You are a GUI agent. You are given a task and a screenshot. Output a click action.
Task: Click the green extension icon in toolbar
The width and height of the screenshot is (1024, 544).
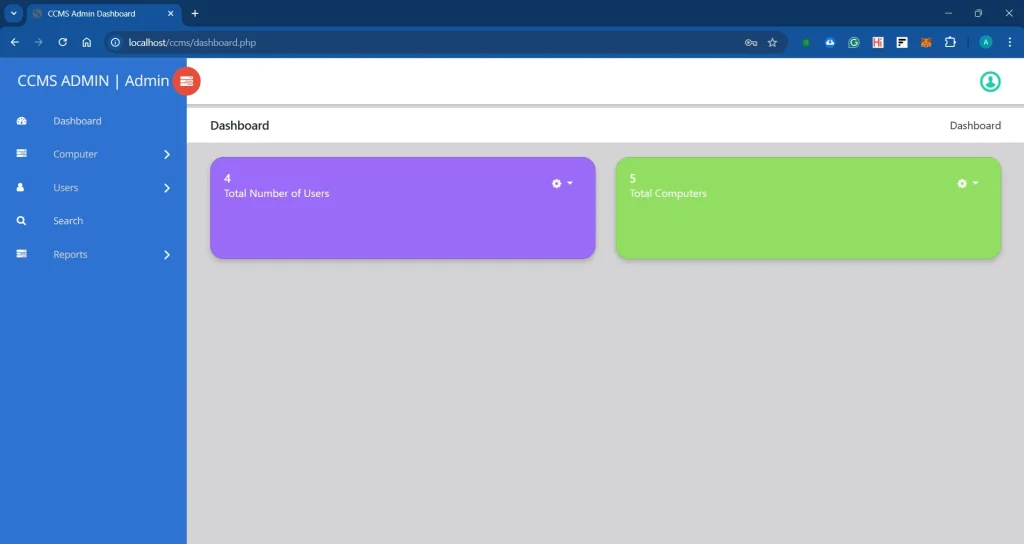pos(806,42)
